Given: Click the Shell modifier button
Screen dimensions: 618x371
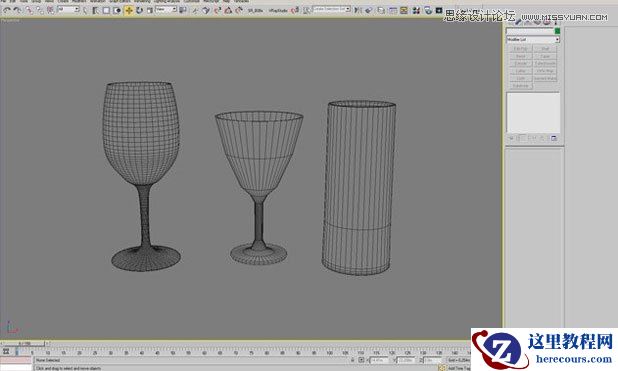Looking at the screenshot, I should coord(545,48).
